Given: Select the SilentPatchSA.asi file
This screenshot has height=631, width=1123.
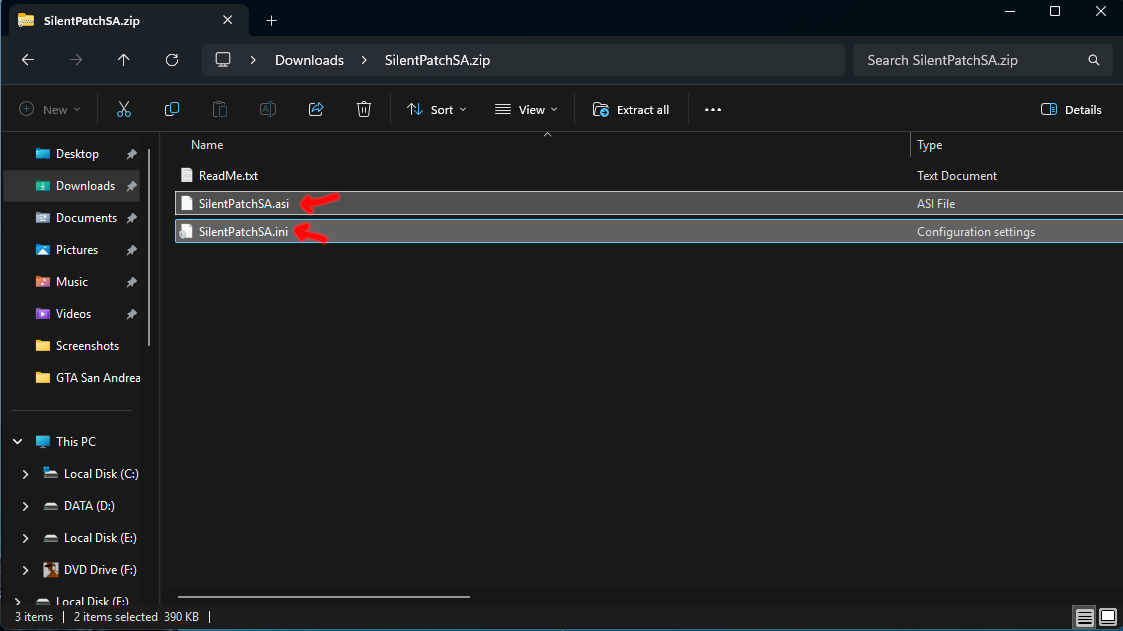Looking at the screenshot, I should [x=244, y=203].
